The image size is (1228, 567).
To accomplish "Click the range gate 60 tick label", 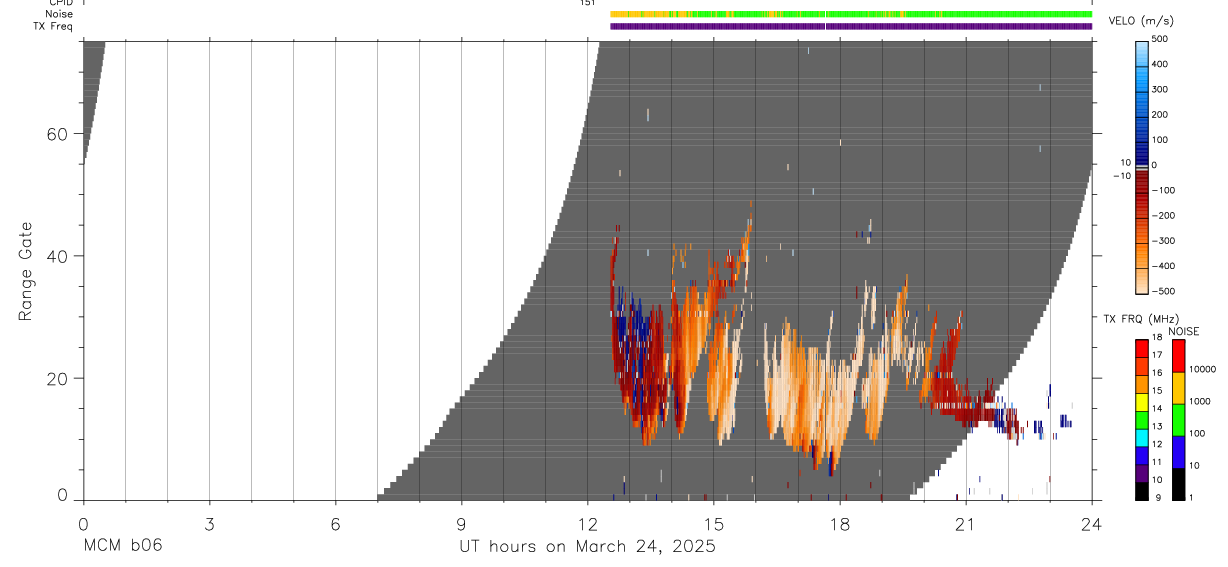I will [58, 134].
